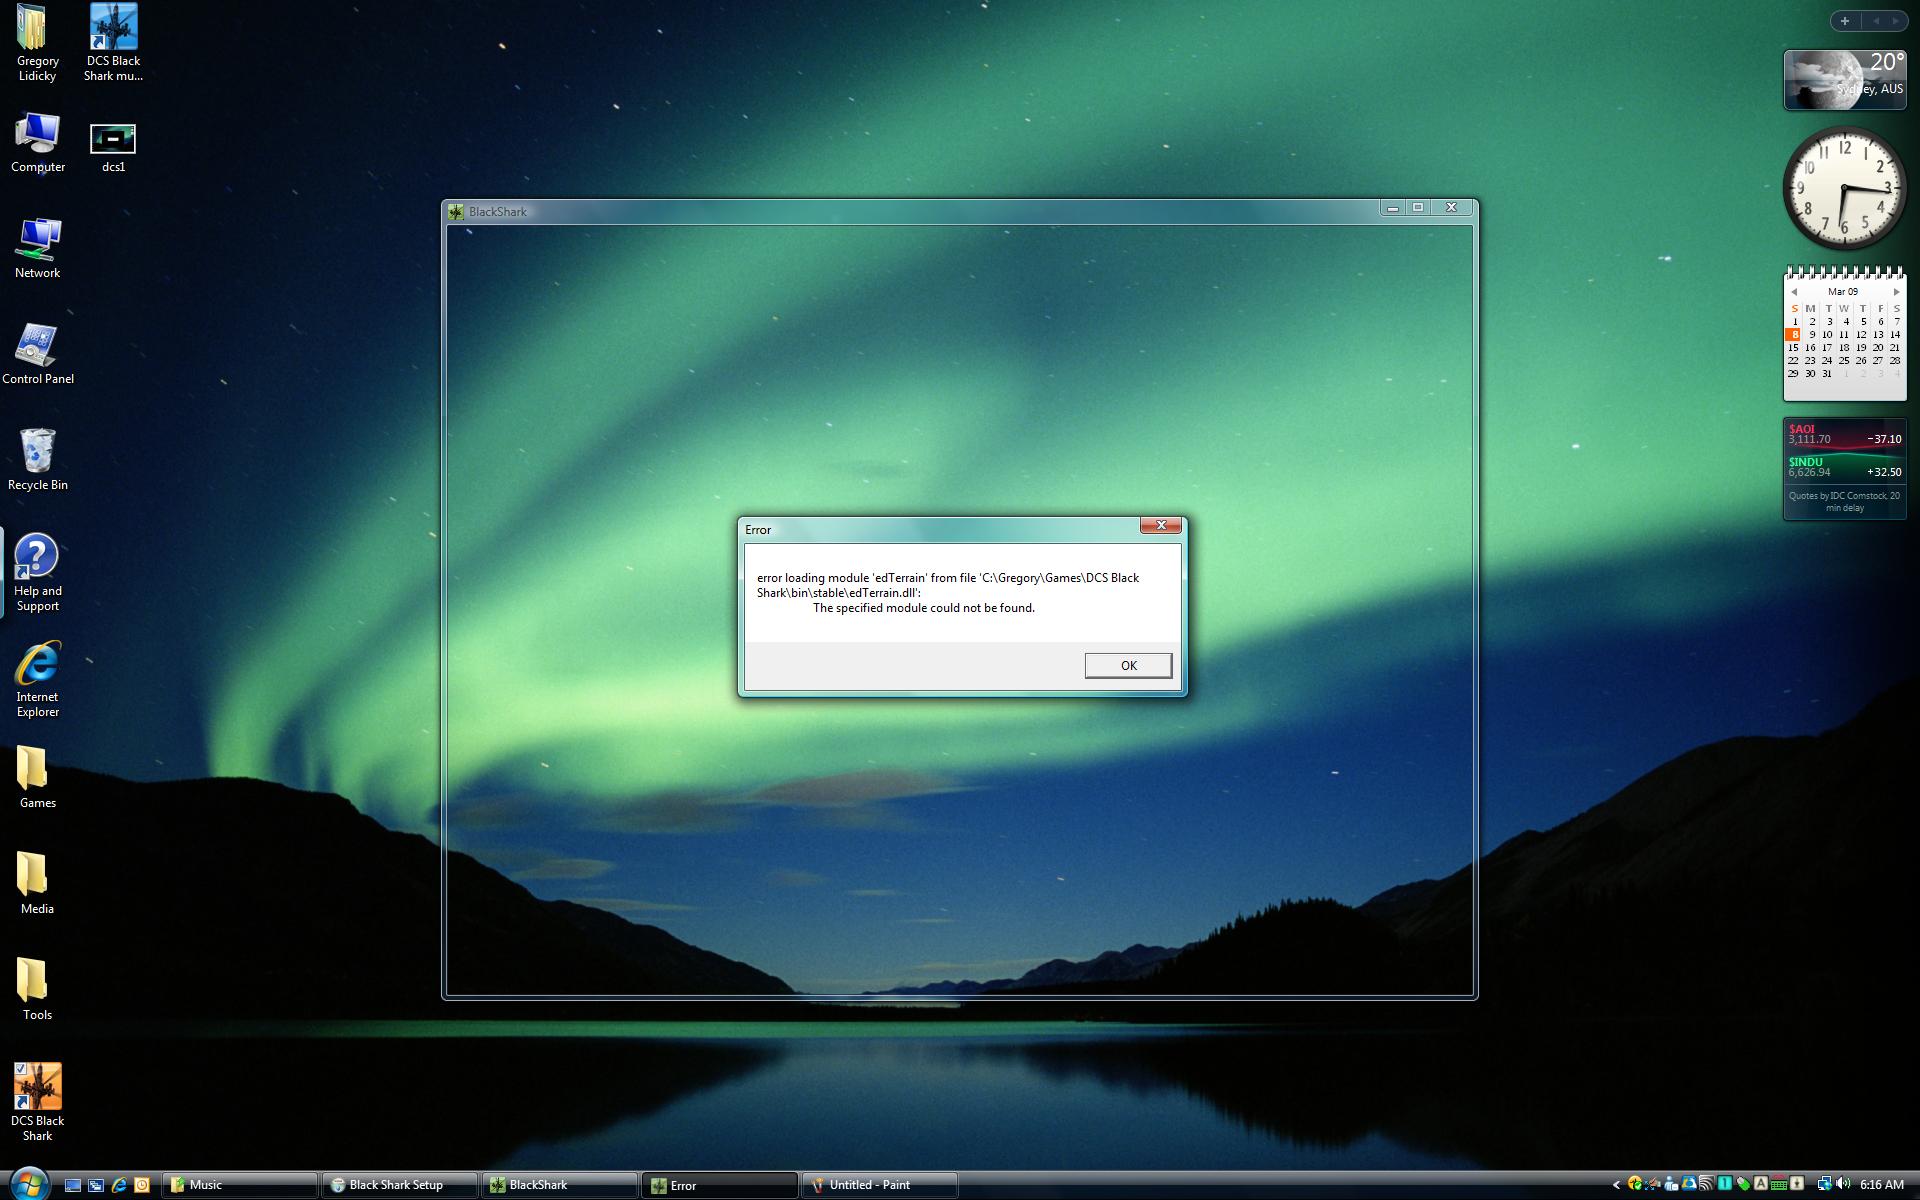Expand hidden system tray icons arrow
This screenshot has width=1920, height=1200.
(x=1616, y=1185)
